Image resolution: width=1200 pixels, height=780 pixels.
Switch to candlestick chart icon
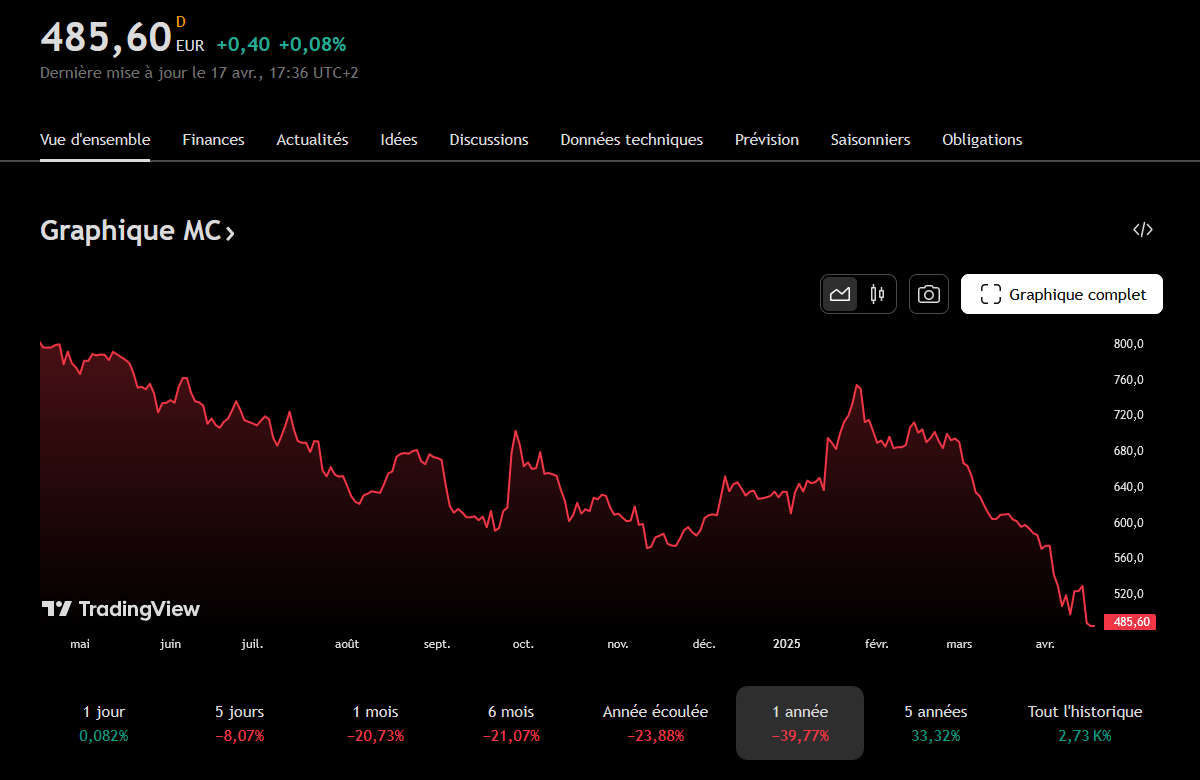(x=877, y=294)
